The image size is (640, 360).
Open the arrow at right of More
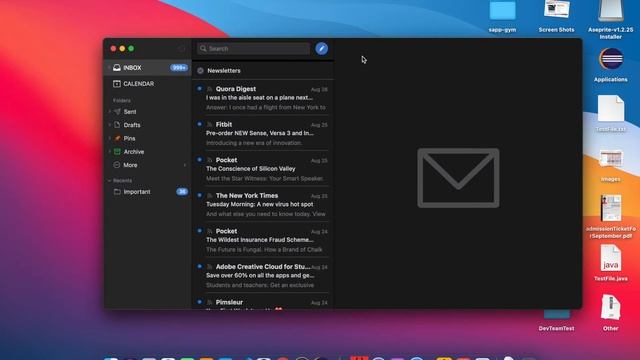point(185,165)
